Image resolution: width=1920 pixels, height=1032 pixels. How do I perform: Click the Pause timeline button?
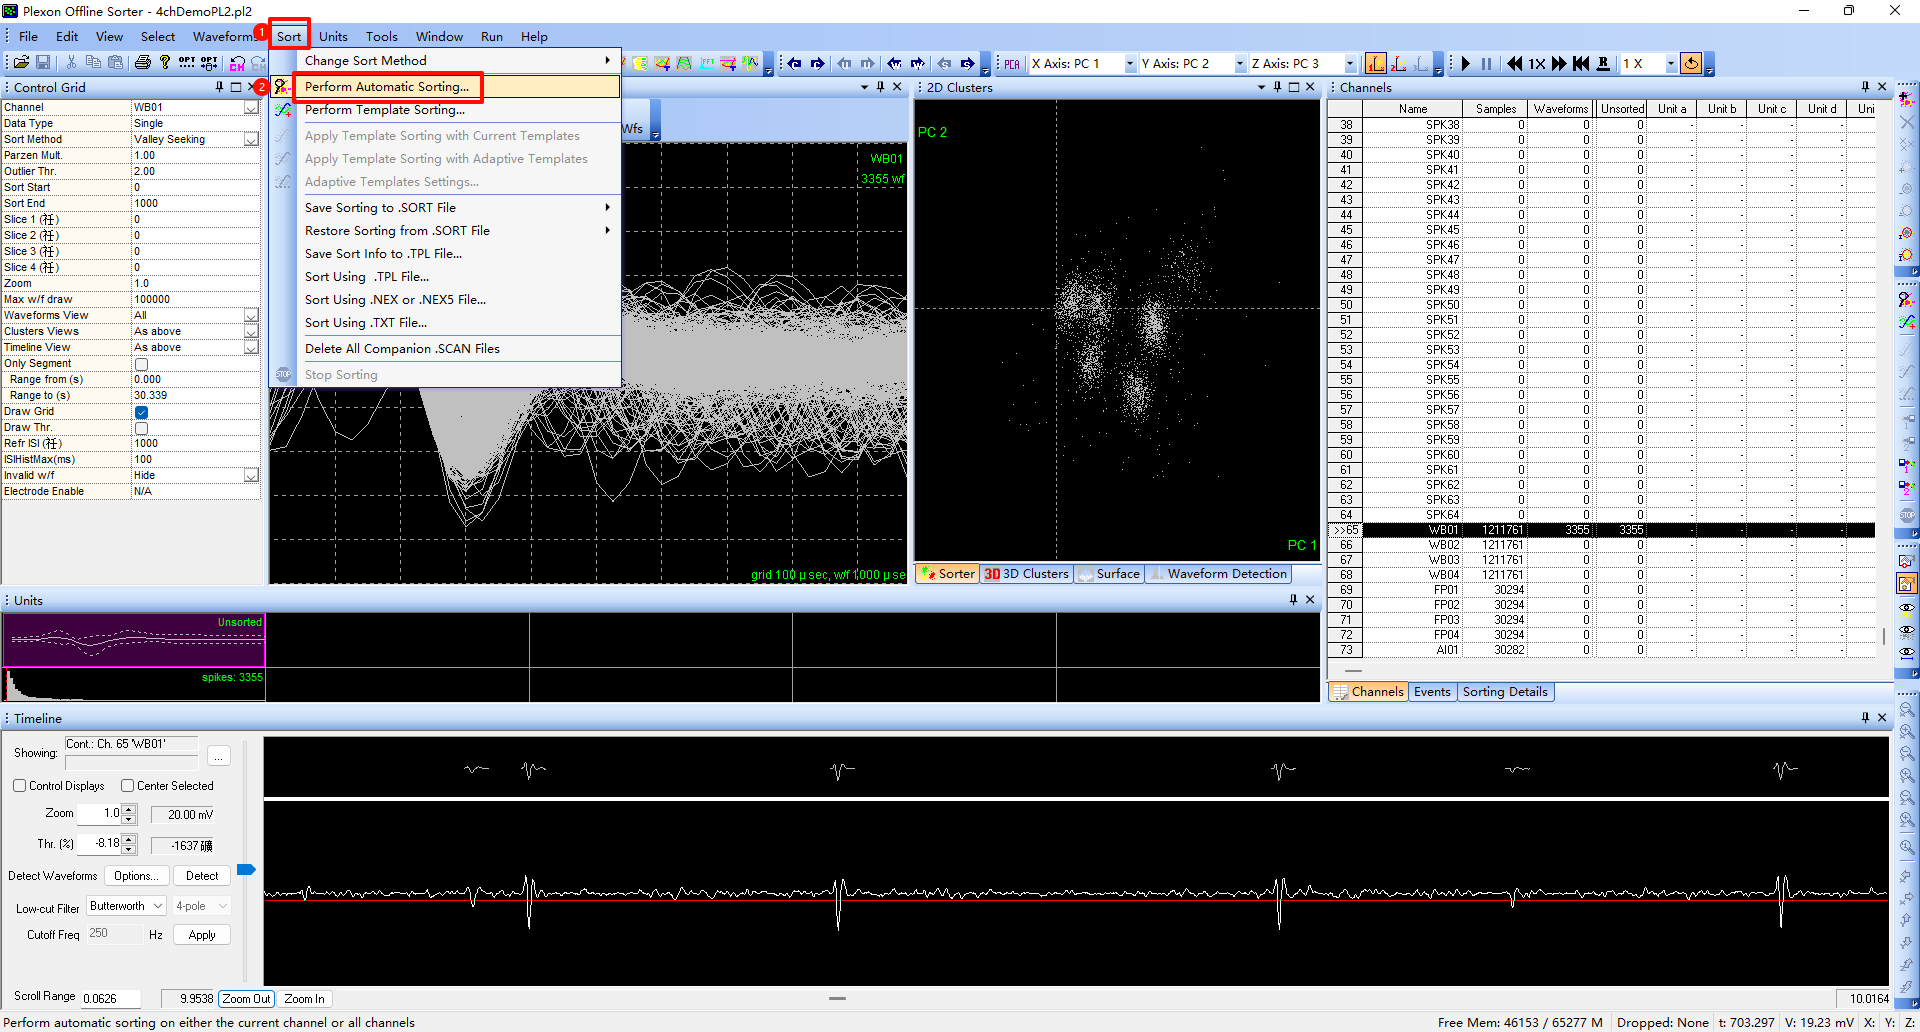pyautogui.click(x=1486, y=64)
